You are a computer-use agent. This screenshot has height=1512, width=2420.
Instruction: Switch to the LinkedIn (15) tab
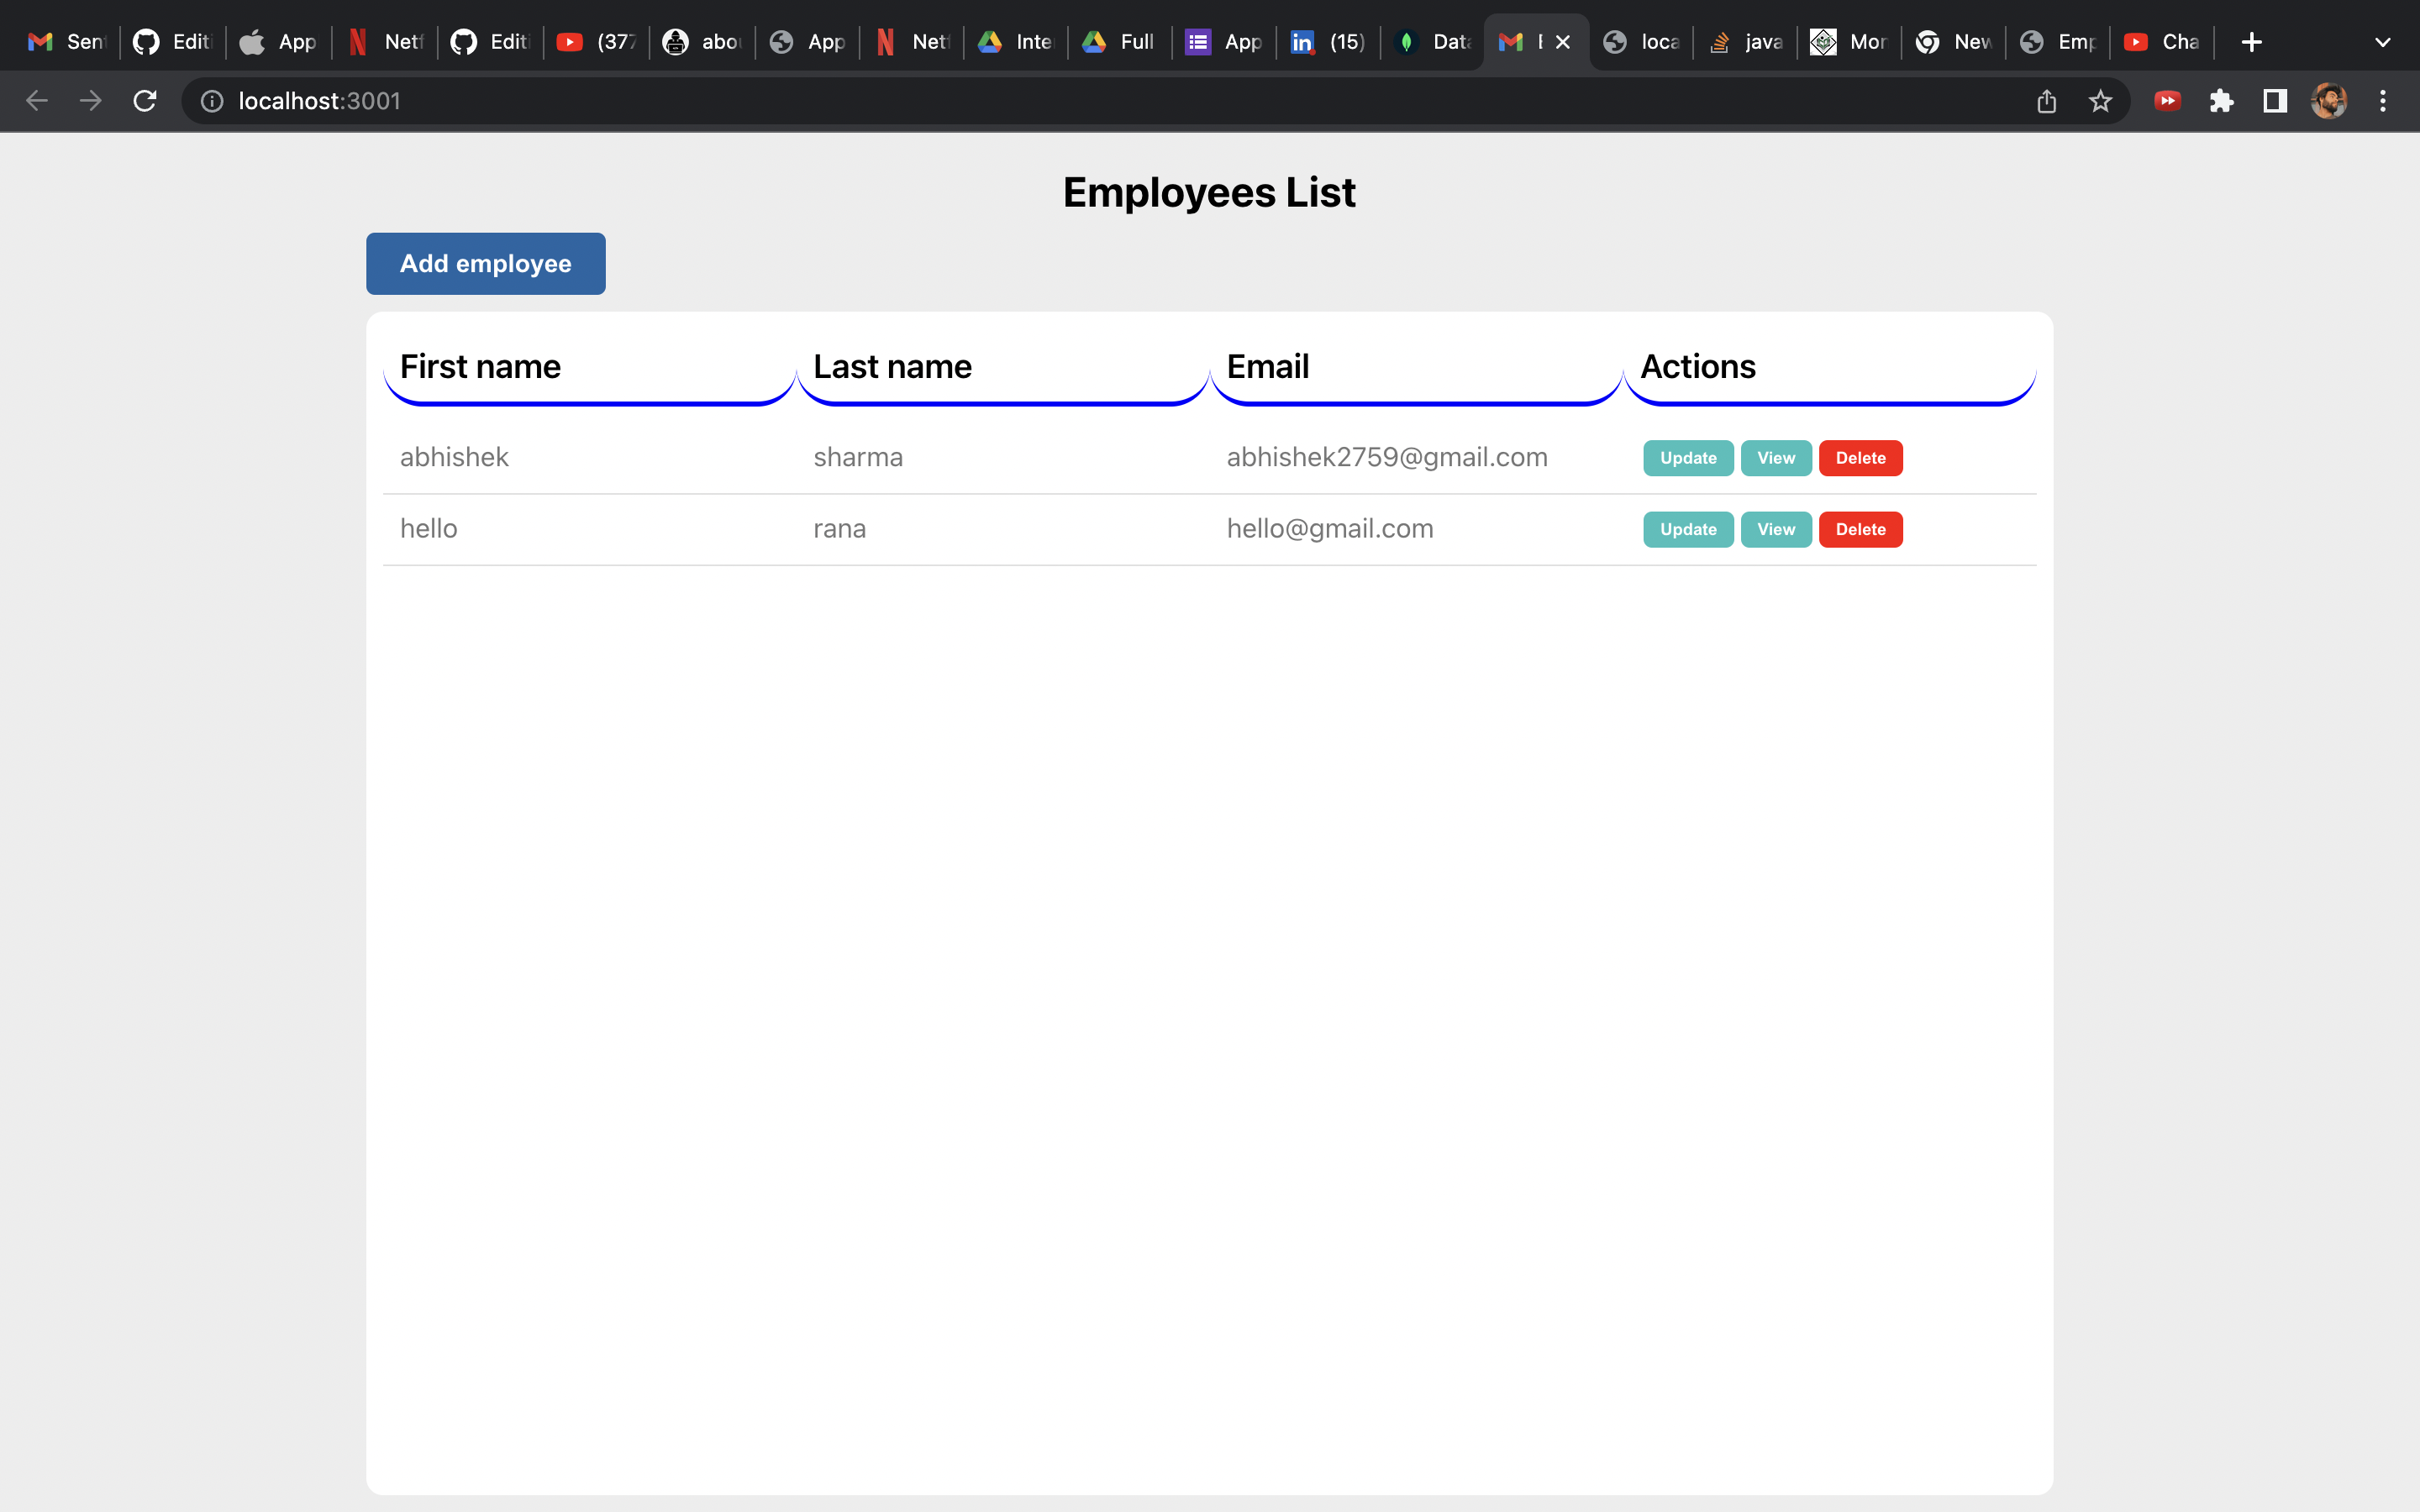pos(1328,42)
